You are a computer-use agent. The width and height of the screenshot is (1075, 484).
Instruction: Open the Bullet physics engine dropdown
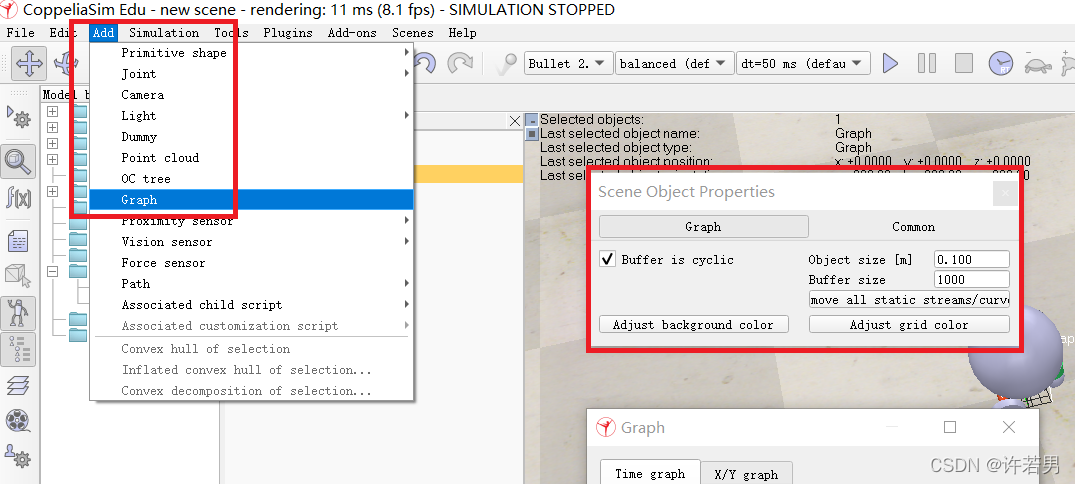(x=566, y=64)
